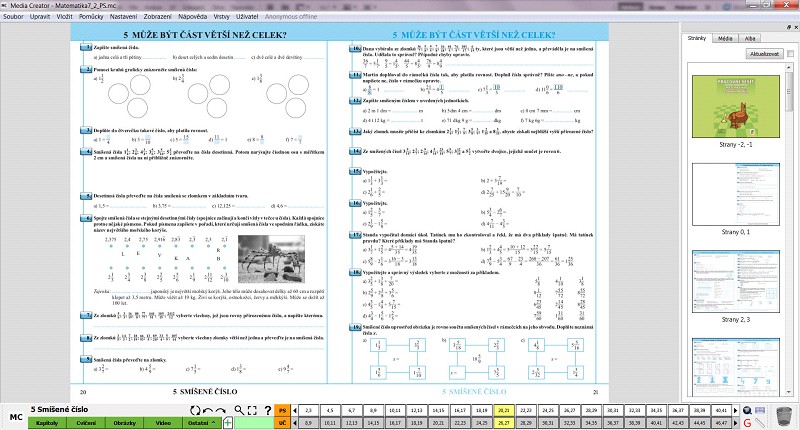800x430 pixels.
Task: Open the Upravit menu
Action: click(40, 16)
